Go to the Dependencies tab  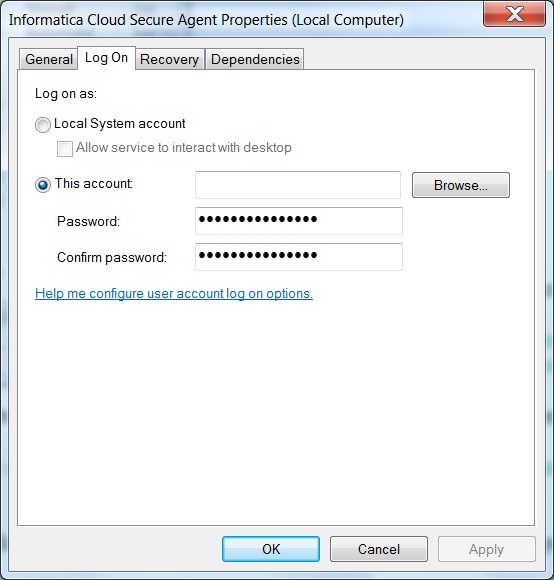tap(255, 59)
